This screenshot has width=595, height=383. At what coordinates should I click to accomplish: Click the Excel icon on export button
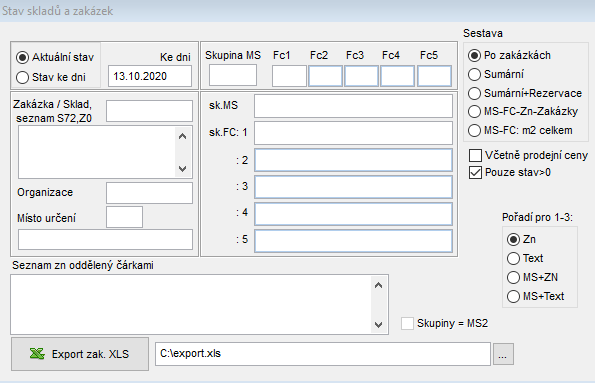pyautogui.click(x=37, y=354)
